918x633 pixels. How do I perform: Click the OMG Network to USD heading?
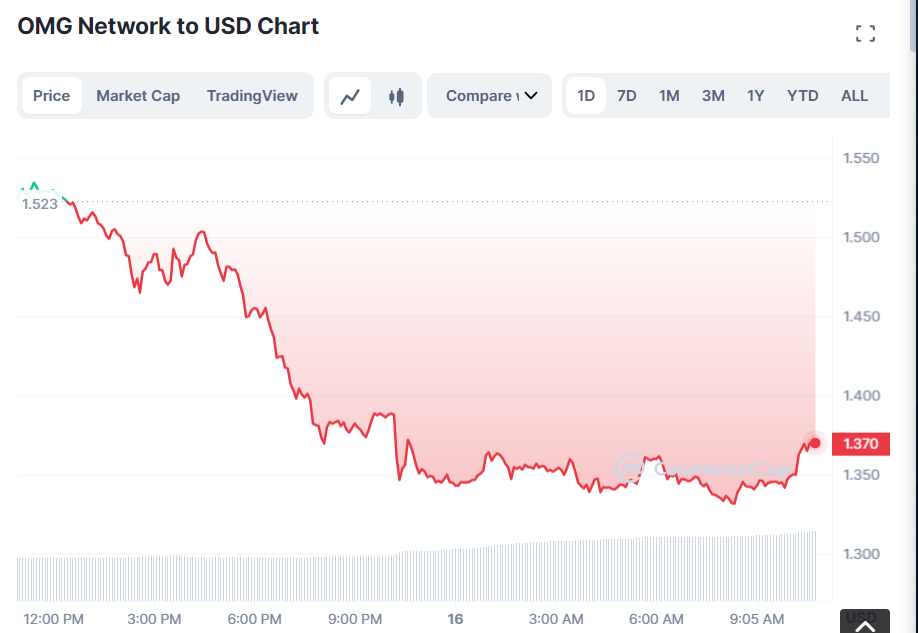(167, 26)
